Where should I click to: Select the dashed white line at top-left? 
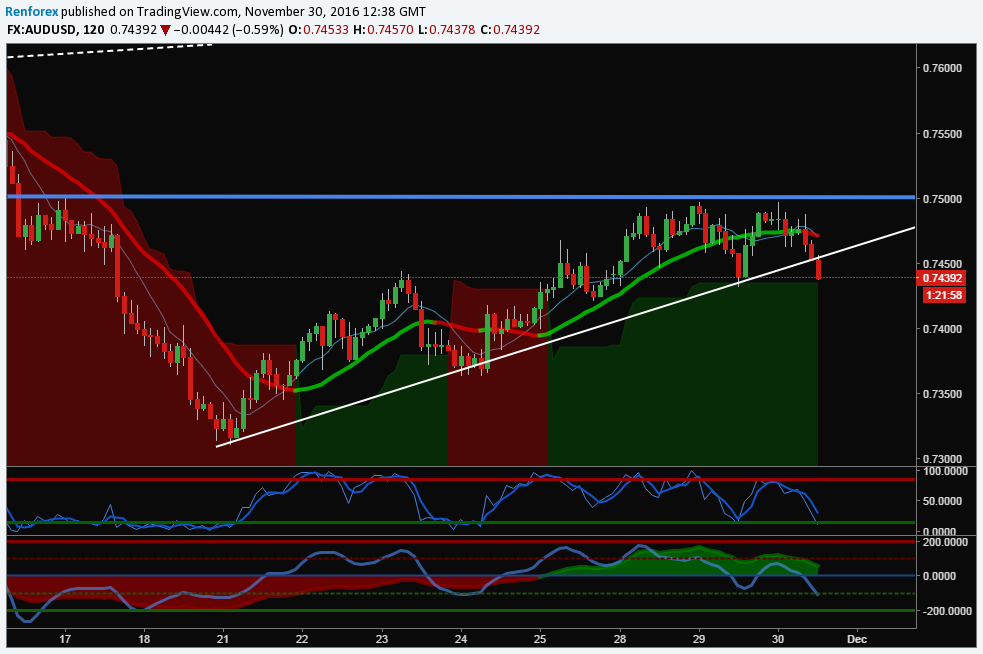[110, 51]
